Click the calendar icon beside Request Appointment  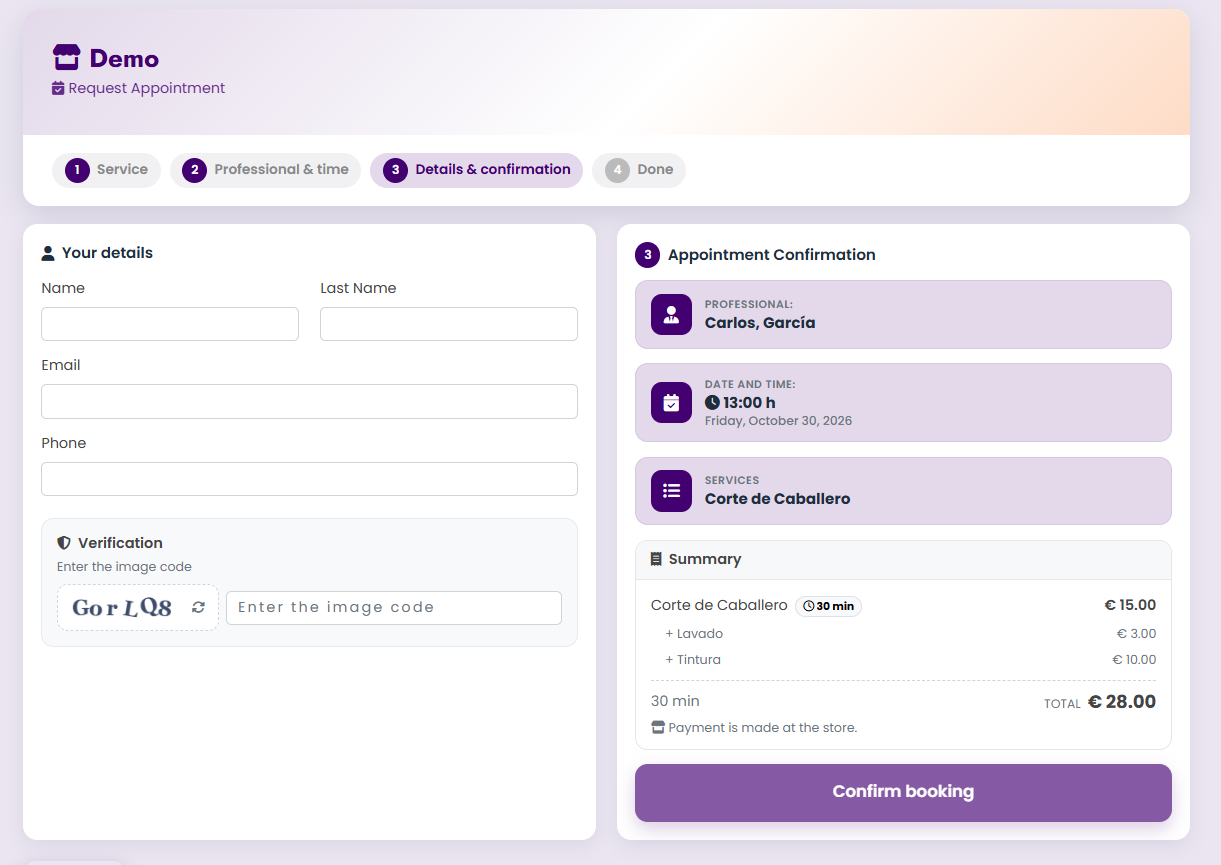[x=58, y=88]
